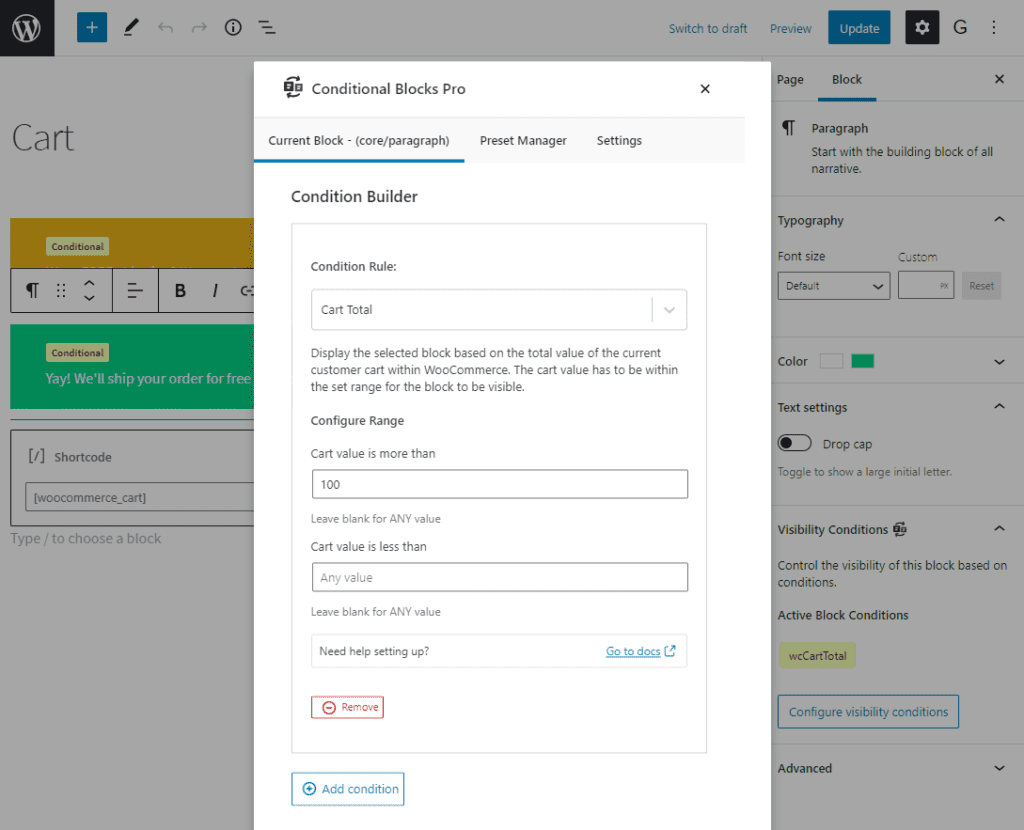Viewport: 1024px width, 830px height.
Task: Toggle Drop cap in Text settings
Action: click(x=794, y=442)
